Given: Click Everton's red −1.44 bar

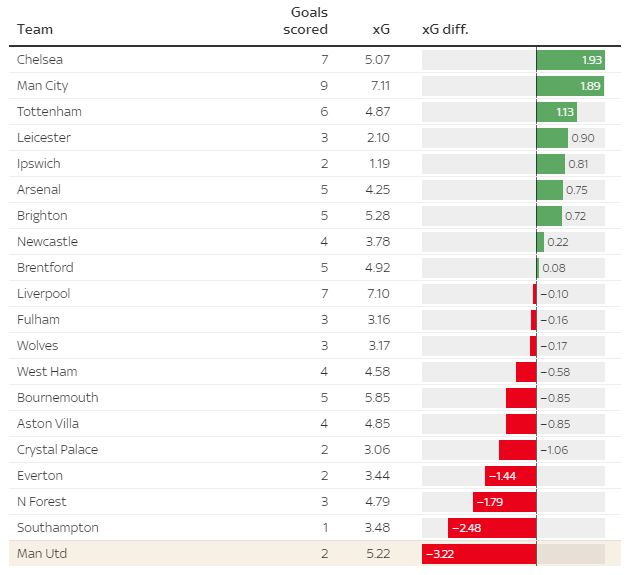Looking at the screenshot, I should 510,476.
